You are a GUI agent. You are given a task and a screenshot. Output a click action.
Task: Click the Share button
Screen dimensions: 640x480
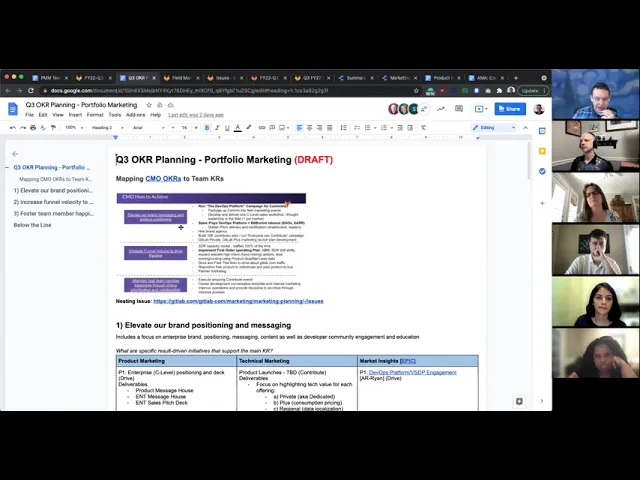[x=510, y=109]
